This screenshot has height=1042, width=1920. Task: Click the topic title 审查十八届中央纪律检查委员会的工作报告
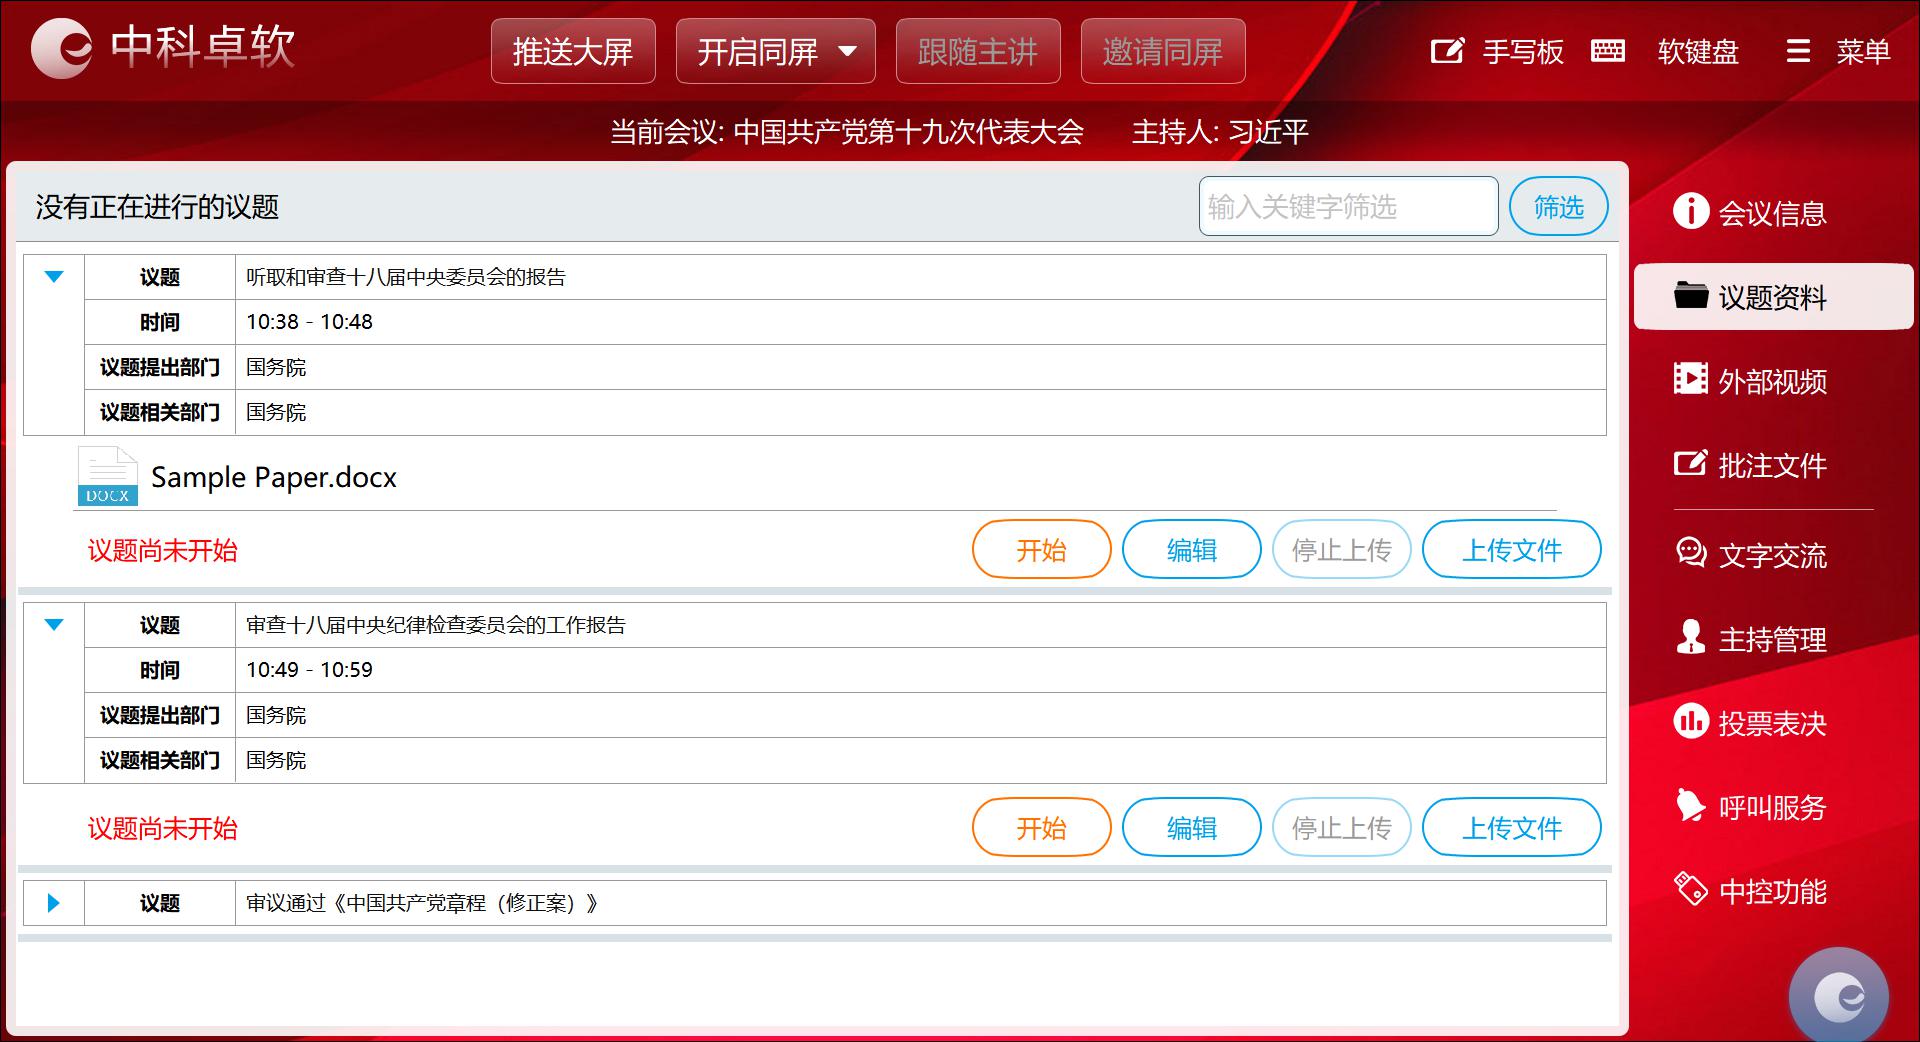coord(436,625)
